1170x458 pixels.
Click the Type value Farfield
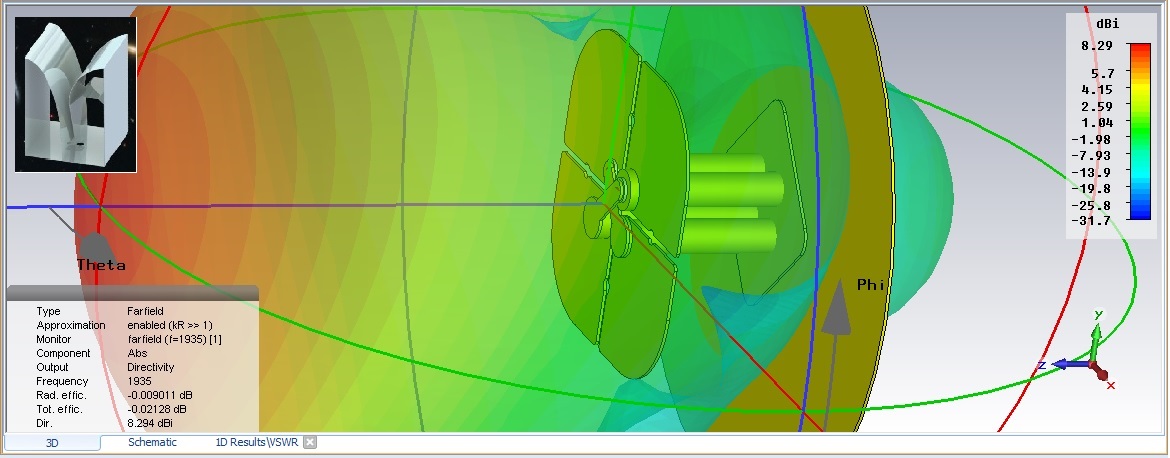pos(146,311)
